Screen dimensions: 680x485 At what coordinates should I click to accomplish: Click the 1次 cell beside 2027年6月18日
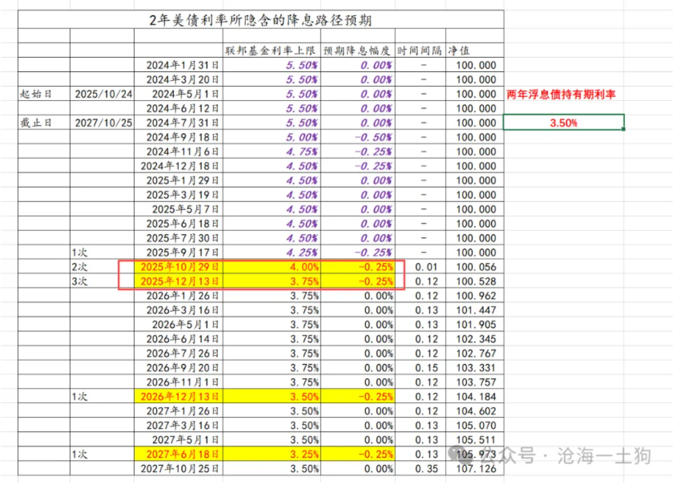pyautogui.click(x=102, y=454)
